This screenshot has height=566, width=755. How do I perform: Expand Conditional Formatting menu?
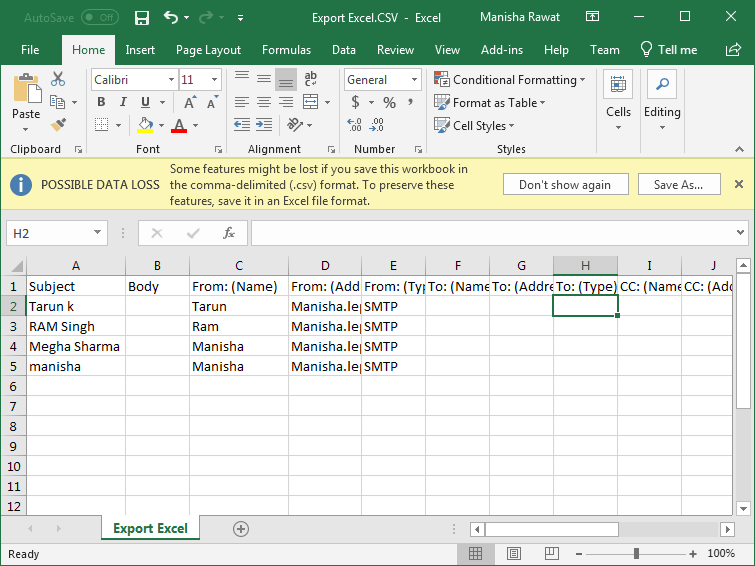point(509,80)
